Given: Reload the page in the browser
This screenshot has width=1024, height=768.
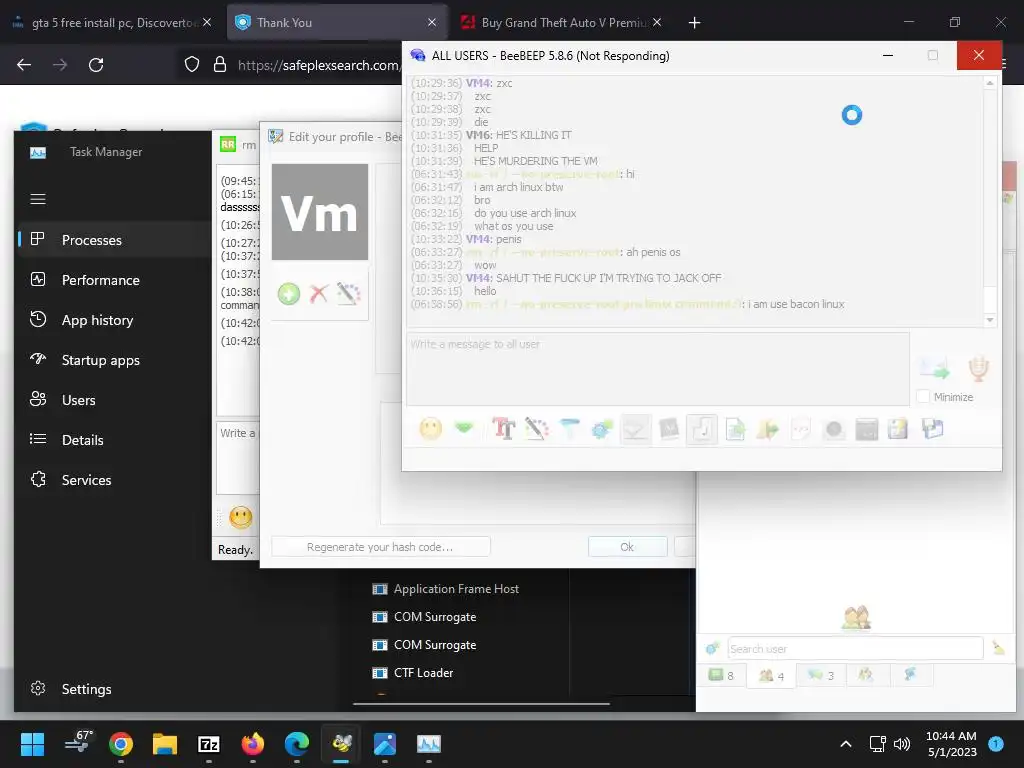Looking at the screenshot, I should [96, 65].
